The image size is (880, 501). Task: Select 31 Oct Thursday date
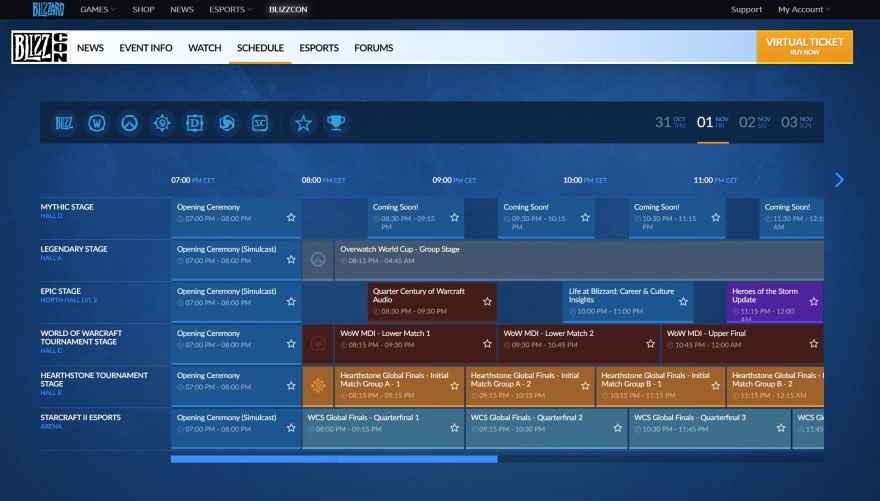click(x=670, y=122)
